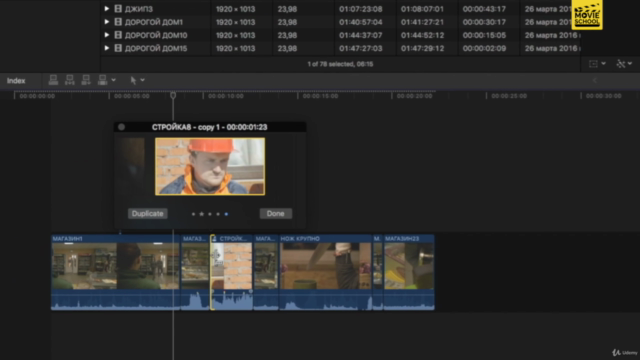Image resolution: width=640 pixels, height=360 pixels.
Task: Select the blue highlighted audition pick dot
Action: point(227,214)
